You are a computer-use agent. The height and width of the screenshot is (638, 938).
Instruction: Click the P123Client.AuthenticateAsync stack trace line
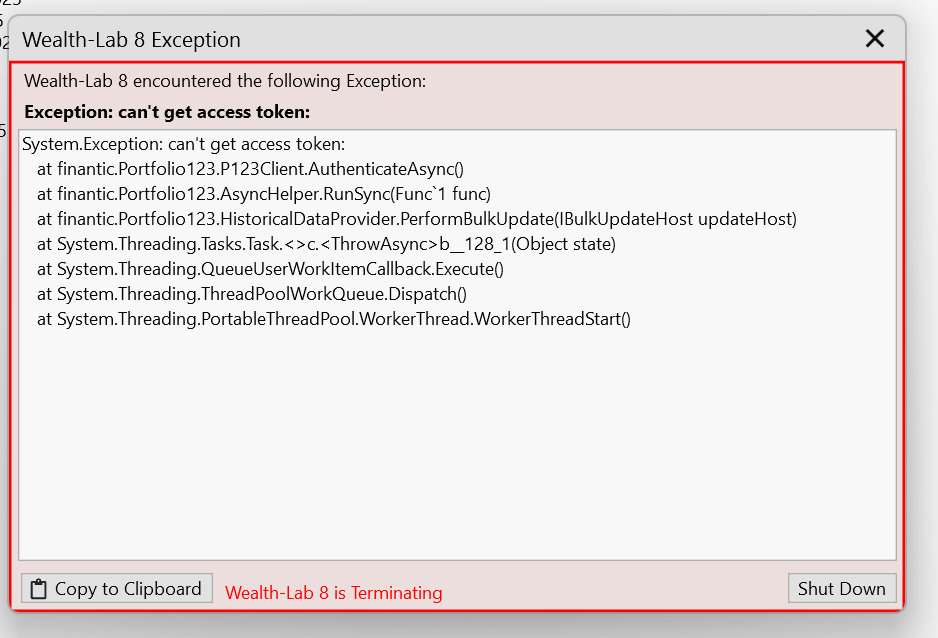(x=250, y=169)
